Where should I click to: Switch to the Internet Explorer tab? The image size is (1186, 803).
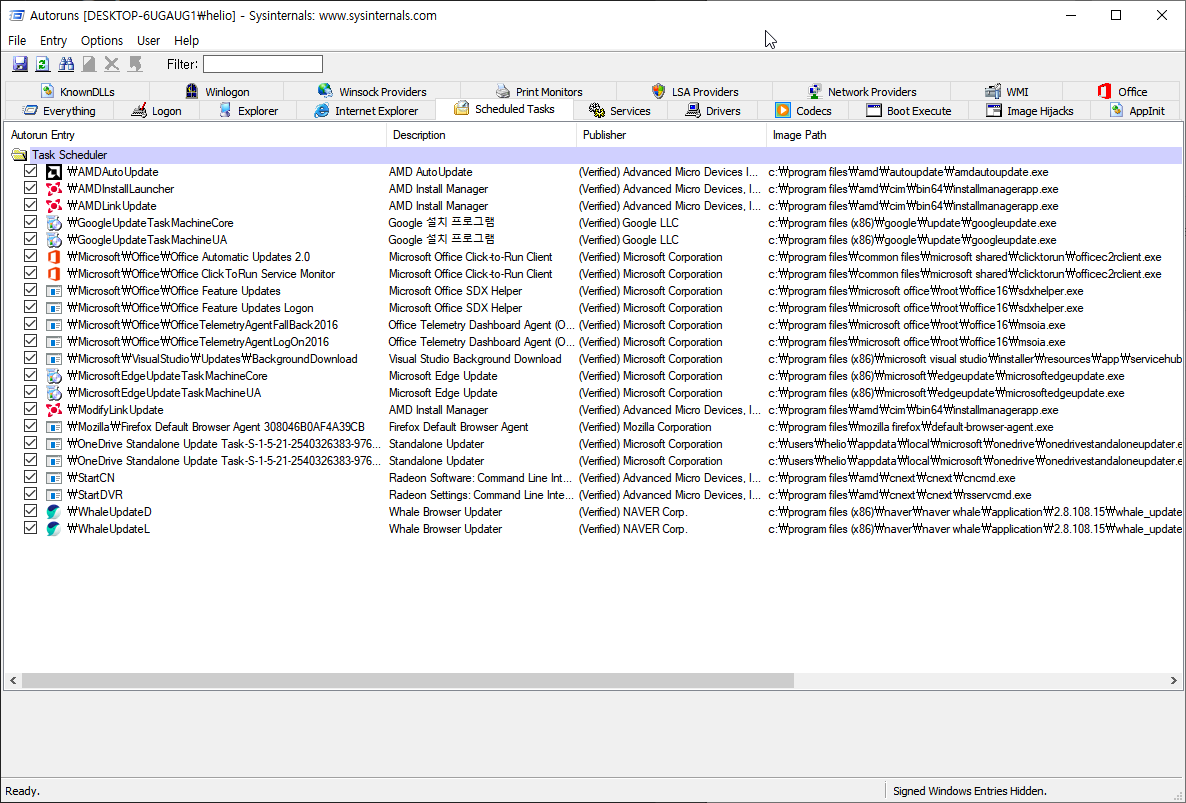click(x=366, y=110)
